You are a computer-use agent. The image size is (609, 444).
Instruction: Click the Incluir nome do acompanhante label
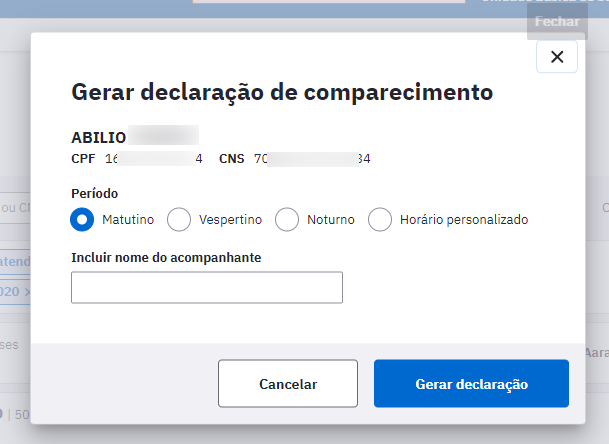(x=166, y=258)
